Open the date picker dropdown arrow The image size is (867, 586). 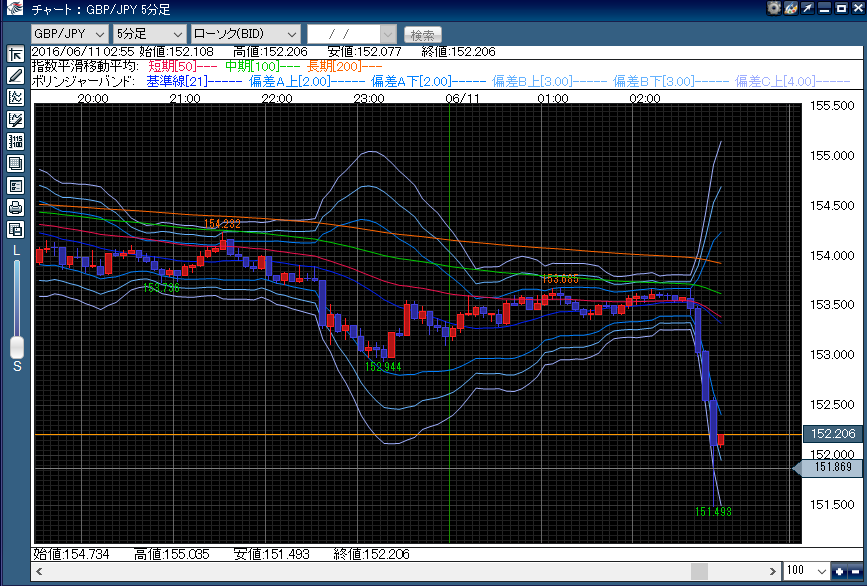[388, 34]
